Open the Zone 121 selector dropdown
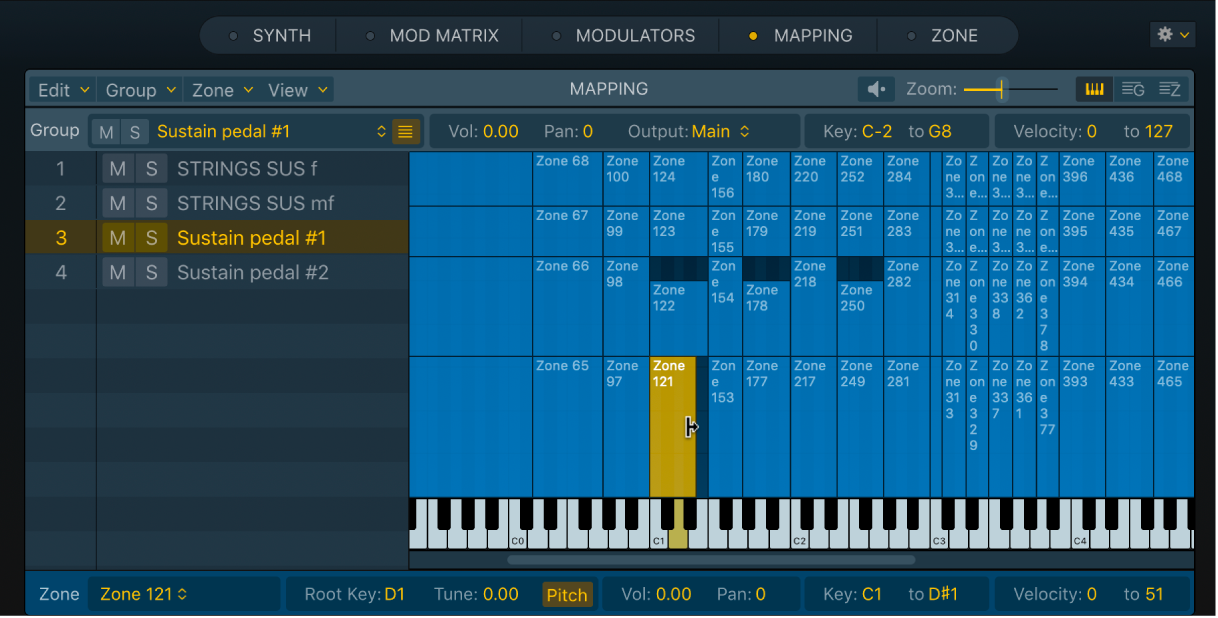Screen dimensions: 1218x618 [183, 593]
